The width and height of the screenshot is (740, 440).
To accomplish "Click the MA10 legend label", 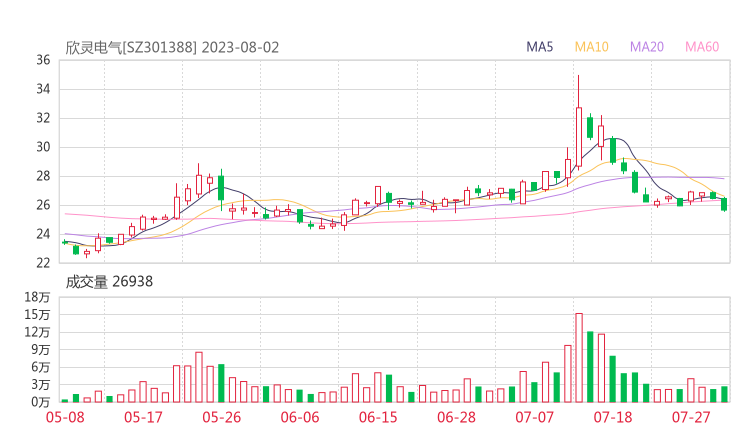I will point(591,47).
